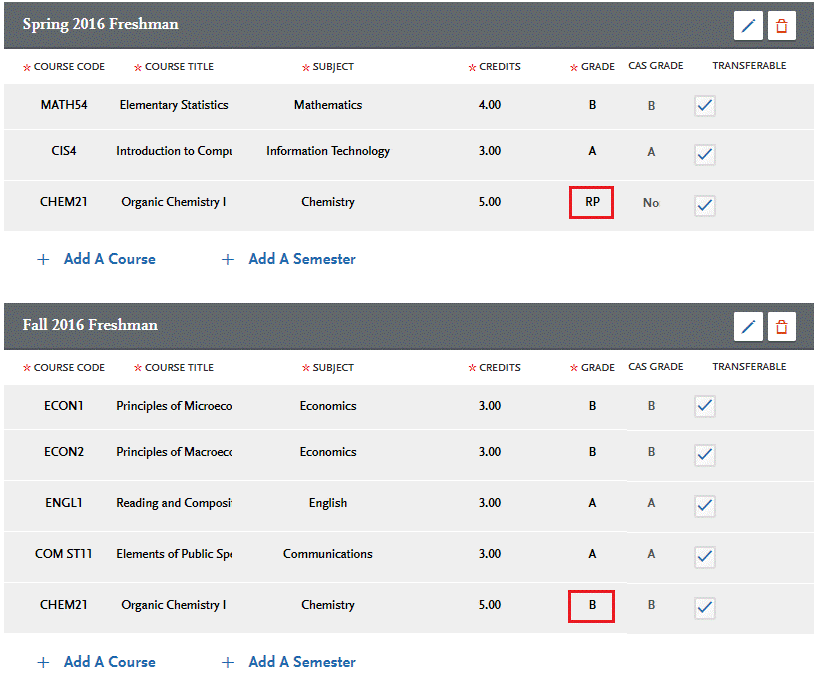This screenshot has height=682, width=822.
Task: Toggle transferable checkbox for COM ST11 course
Action: tap(705, 556)
